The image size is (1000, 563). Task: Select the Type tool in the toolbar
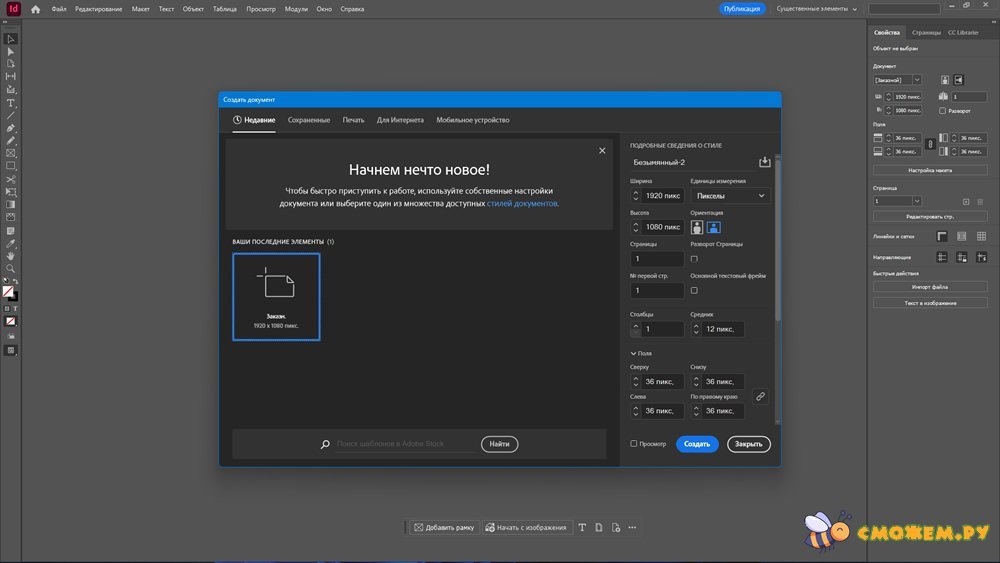11,103
